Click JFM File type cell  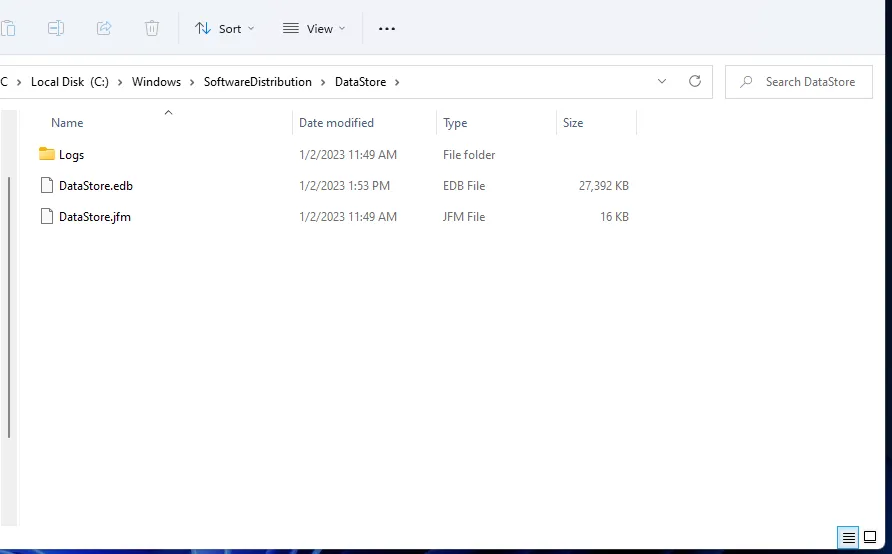pyautogui.click(x=464, y=217)
